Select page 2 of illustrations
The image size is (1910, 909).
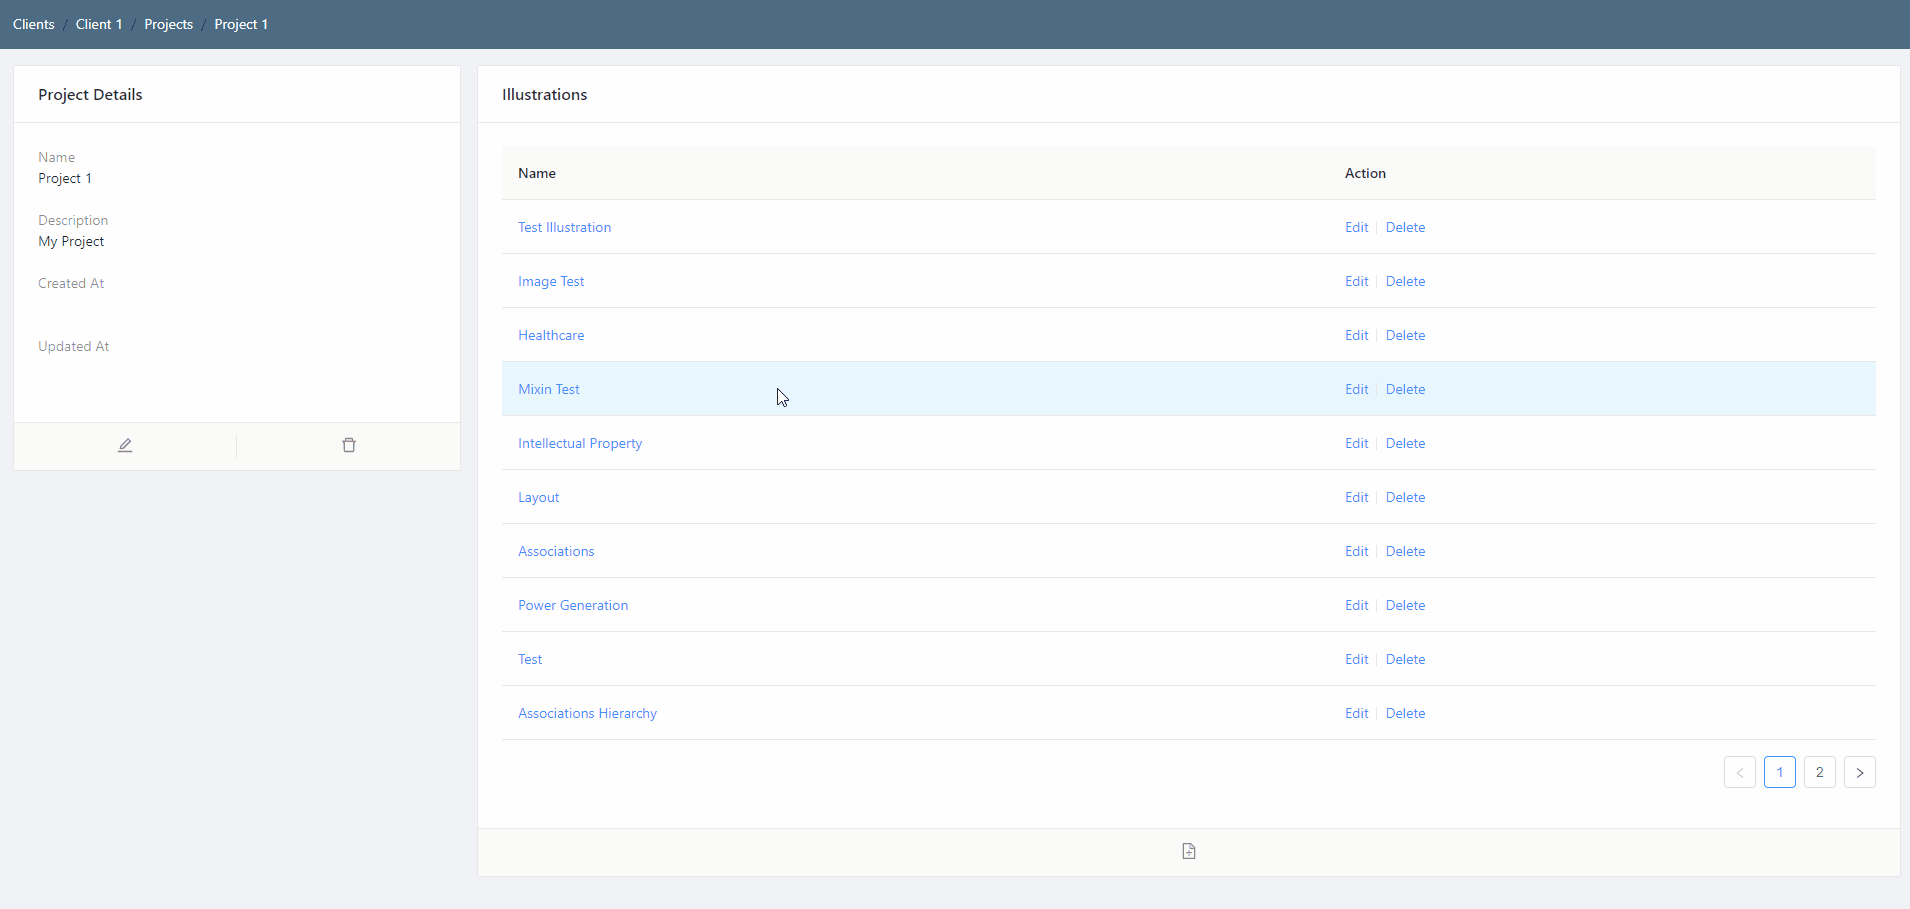click(1819, 772)
